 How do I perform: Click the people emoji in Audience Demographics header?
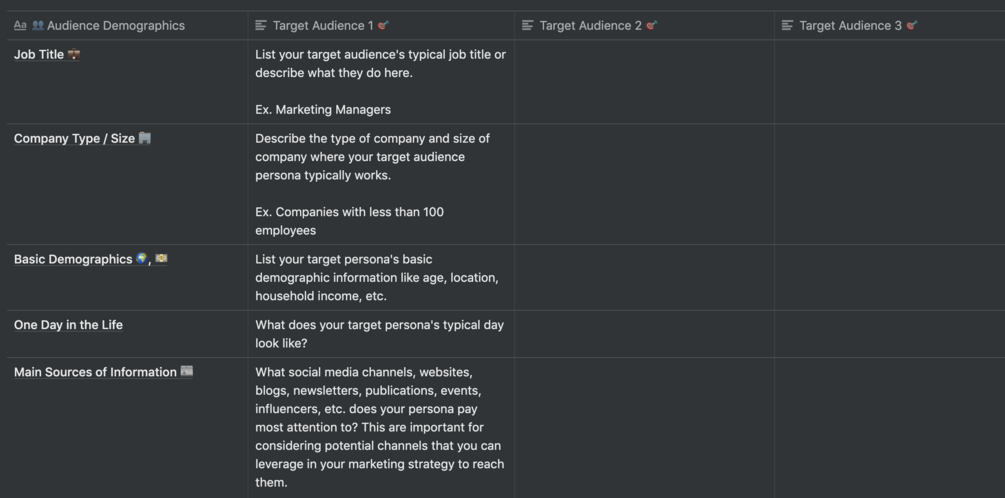[38, 25]
